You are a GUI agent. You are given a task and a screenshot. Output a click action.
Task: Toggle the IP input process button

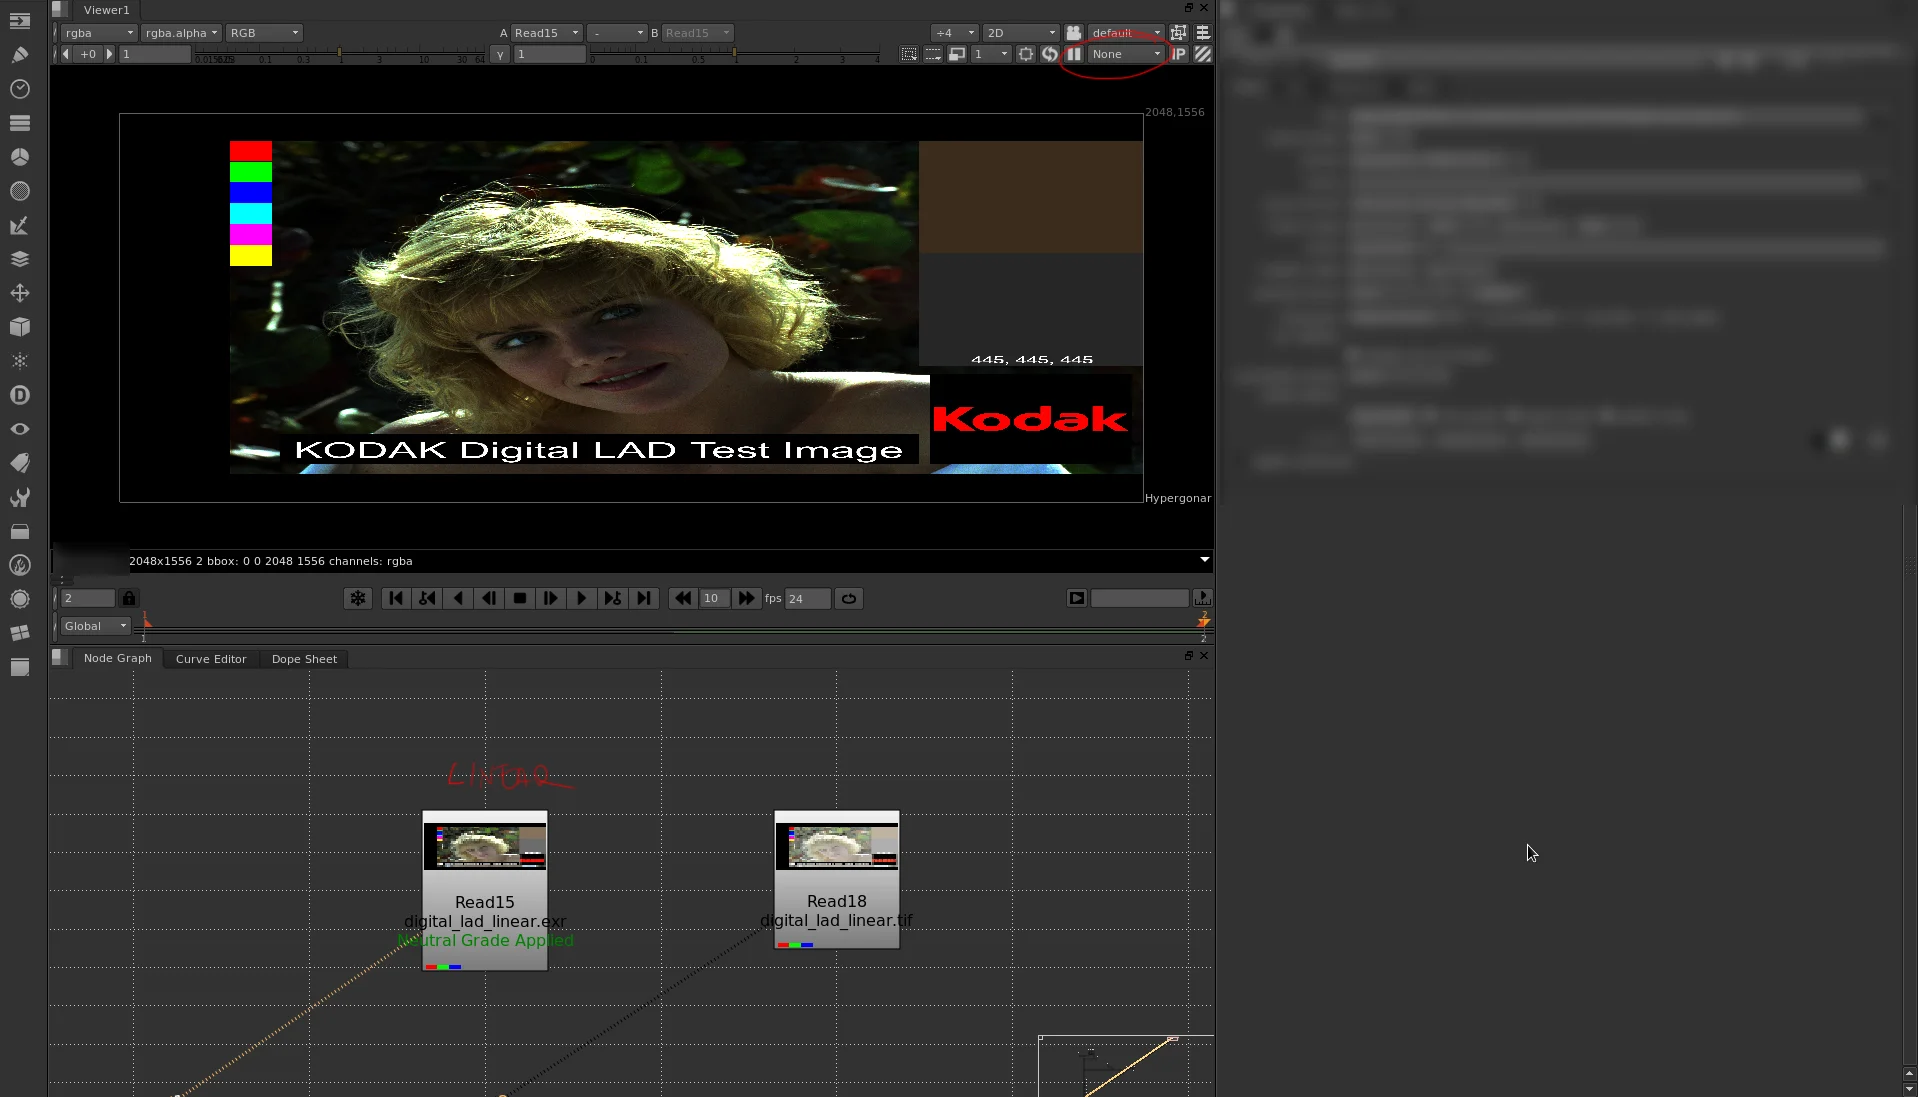1179,54
